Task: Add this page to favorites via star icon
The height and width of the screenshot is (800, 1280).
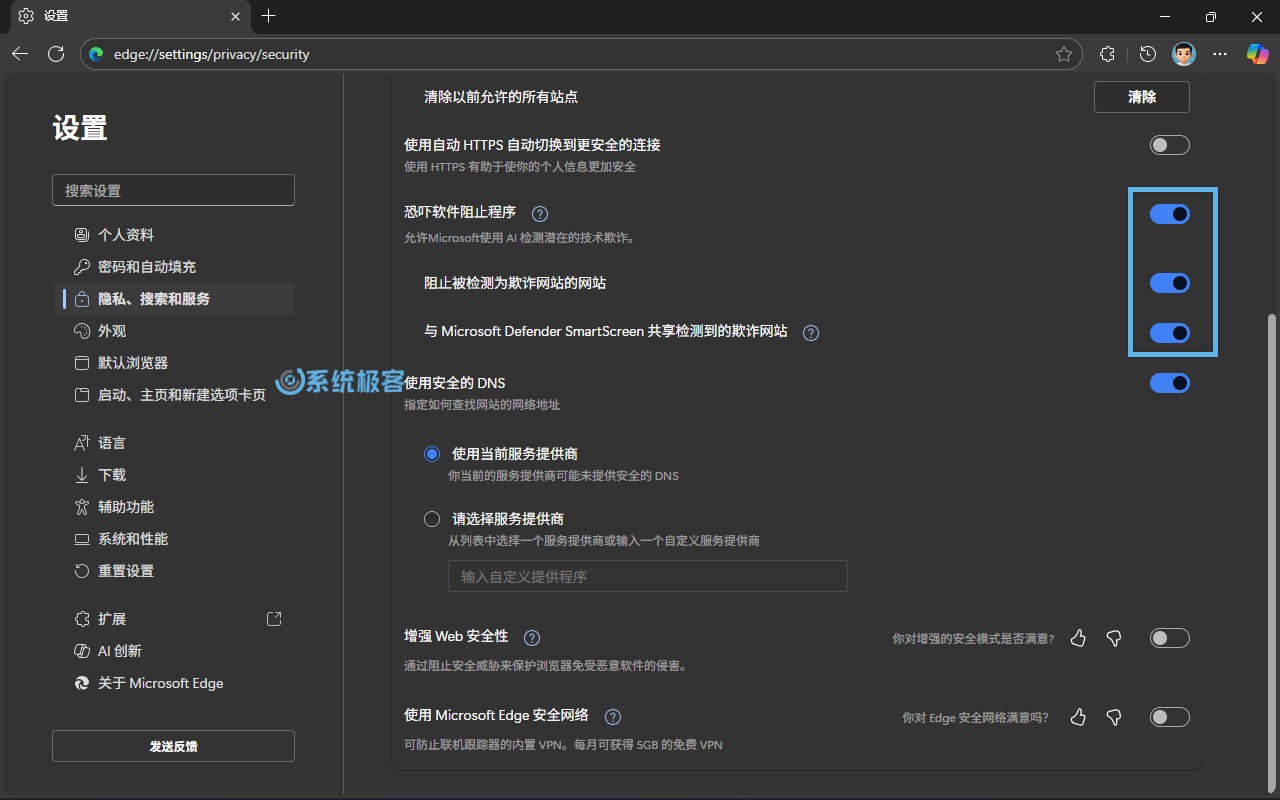Action: 1066,54
